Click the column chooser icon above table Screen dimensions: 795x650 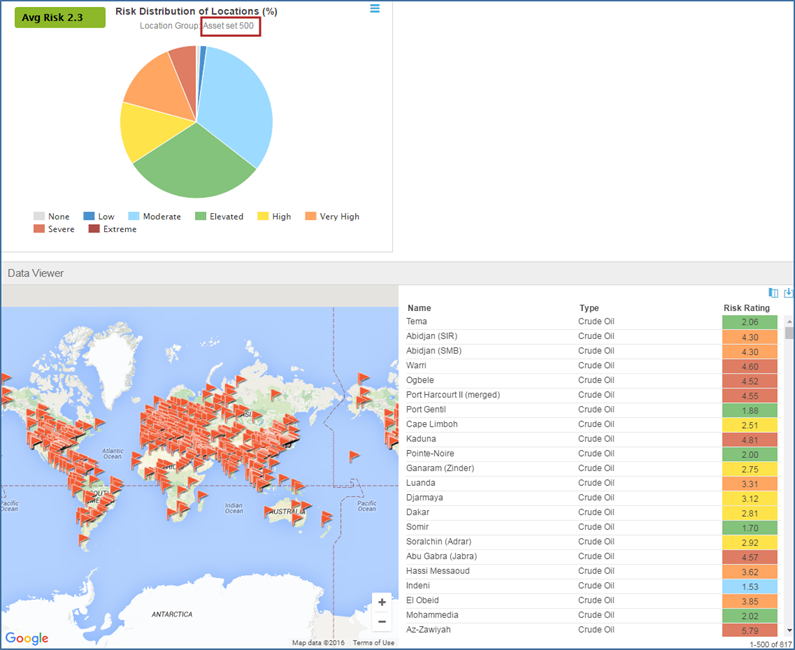(773, 293)
